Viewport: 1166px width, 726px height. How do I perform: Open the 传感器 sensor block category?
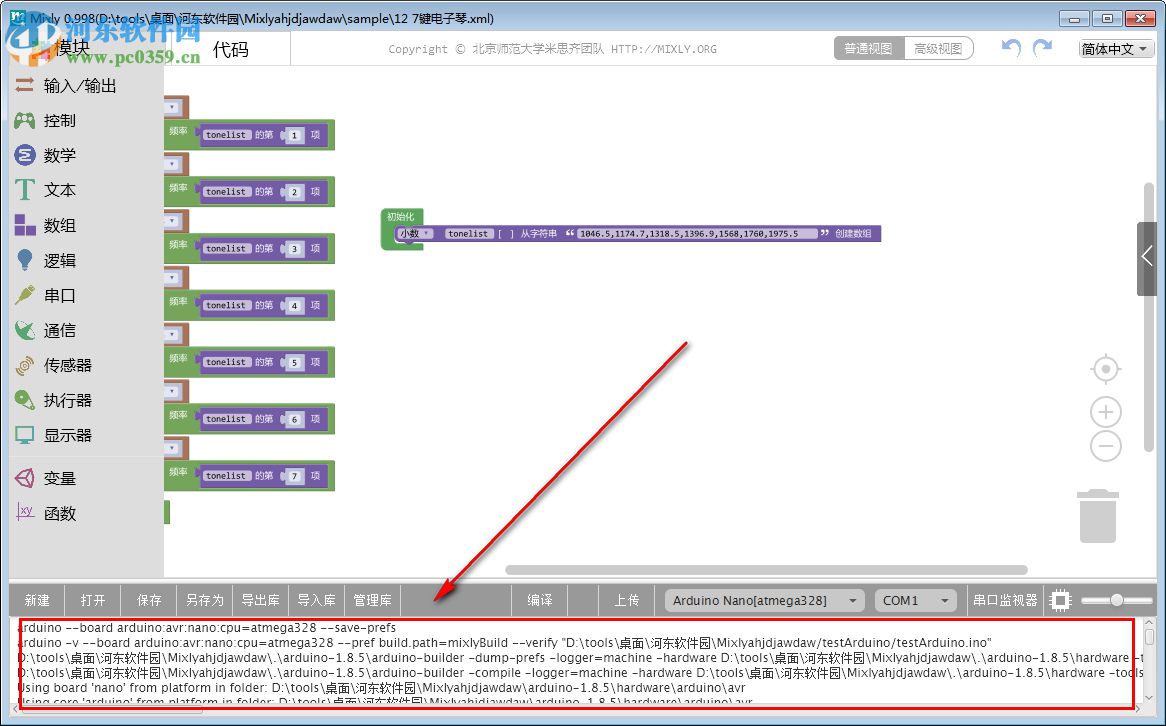click(66, 365)
